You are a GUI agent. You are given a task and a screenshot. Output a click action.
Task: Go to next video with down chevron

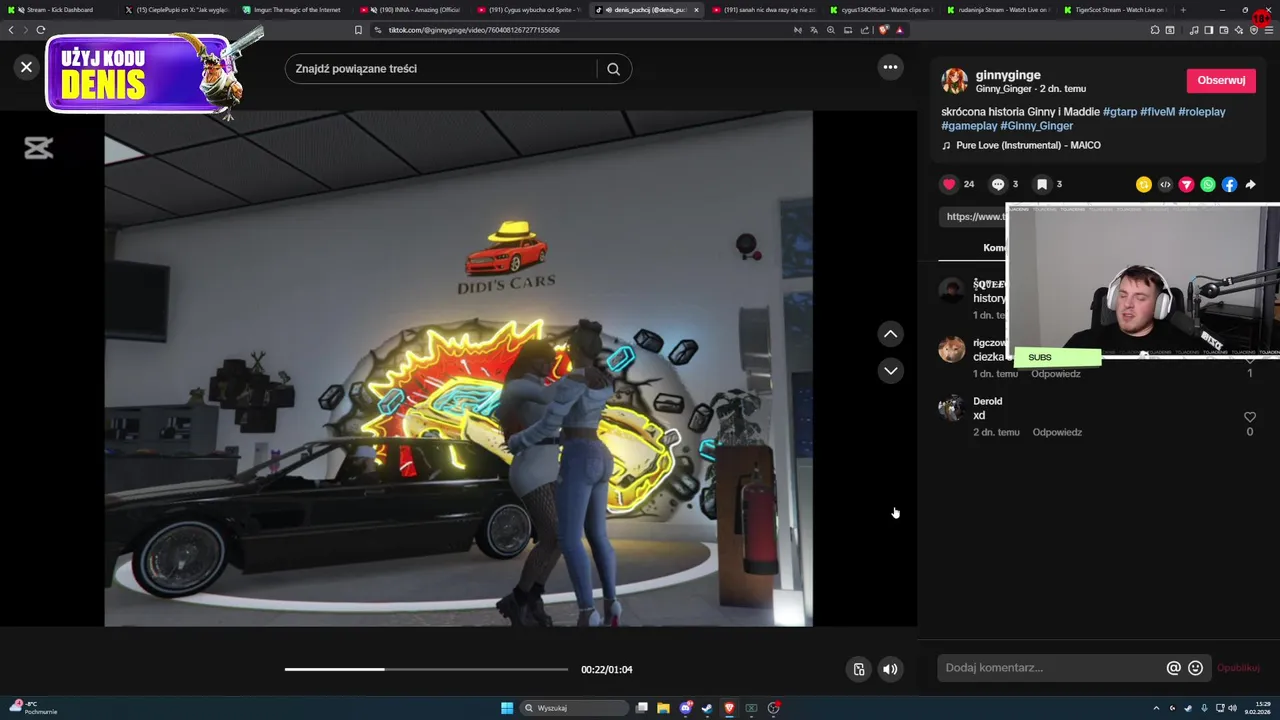coord(890,371)
